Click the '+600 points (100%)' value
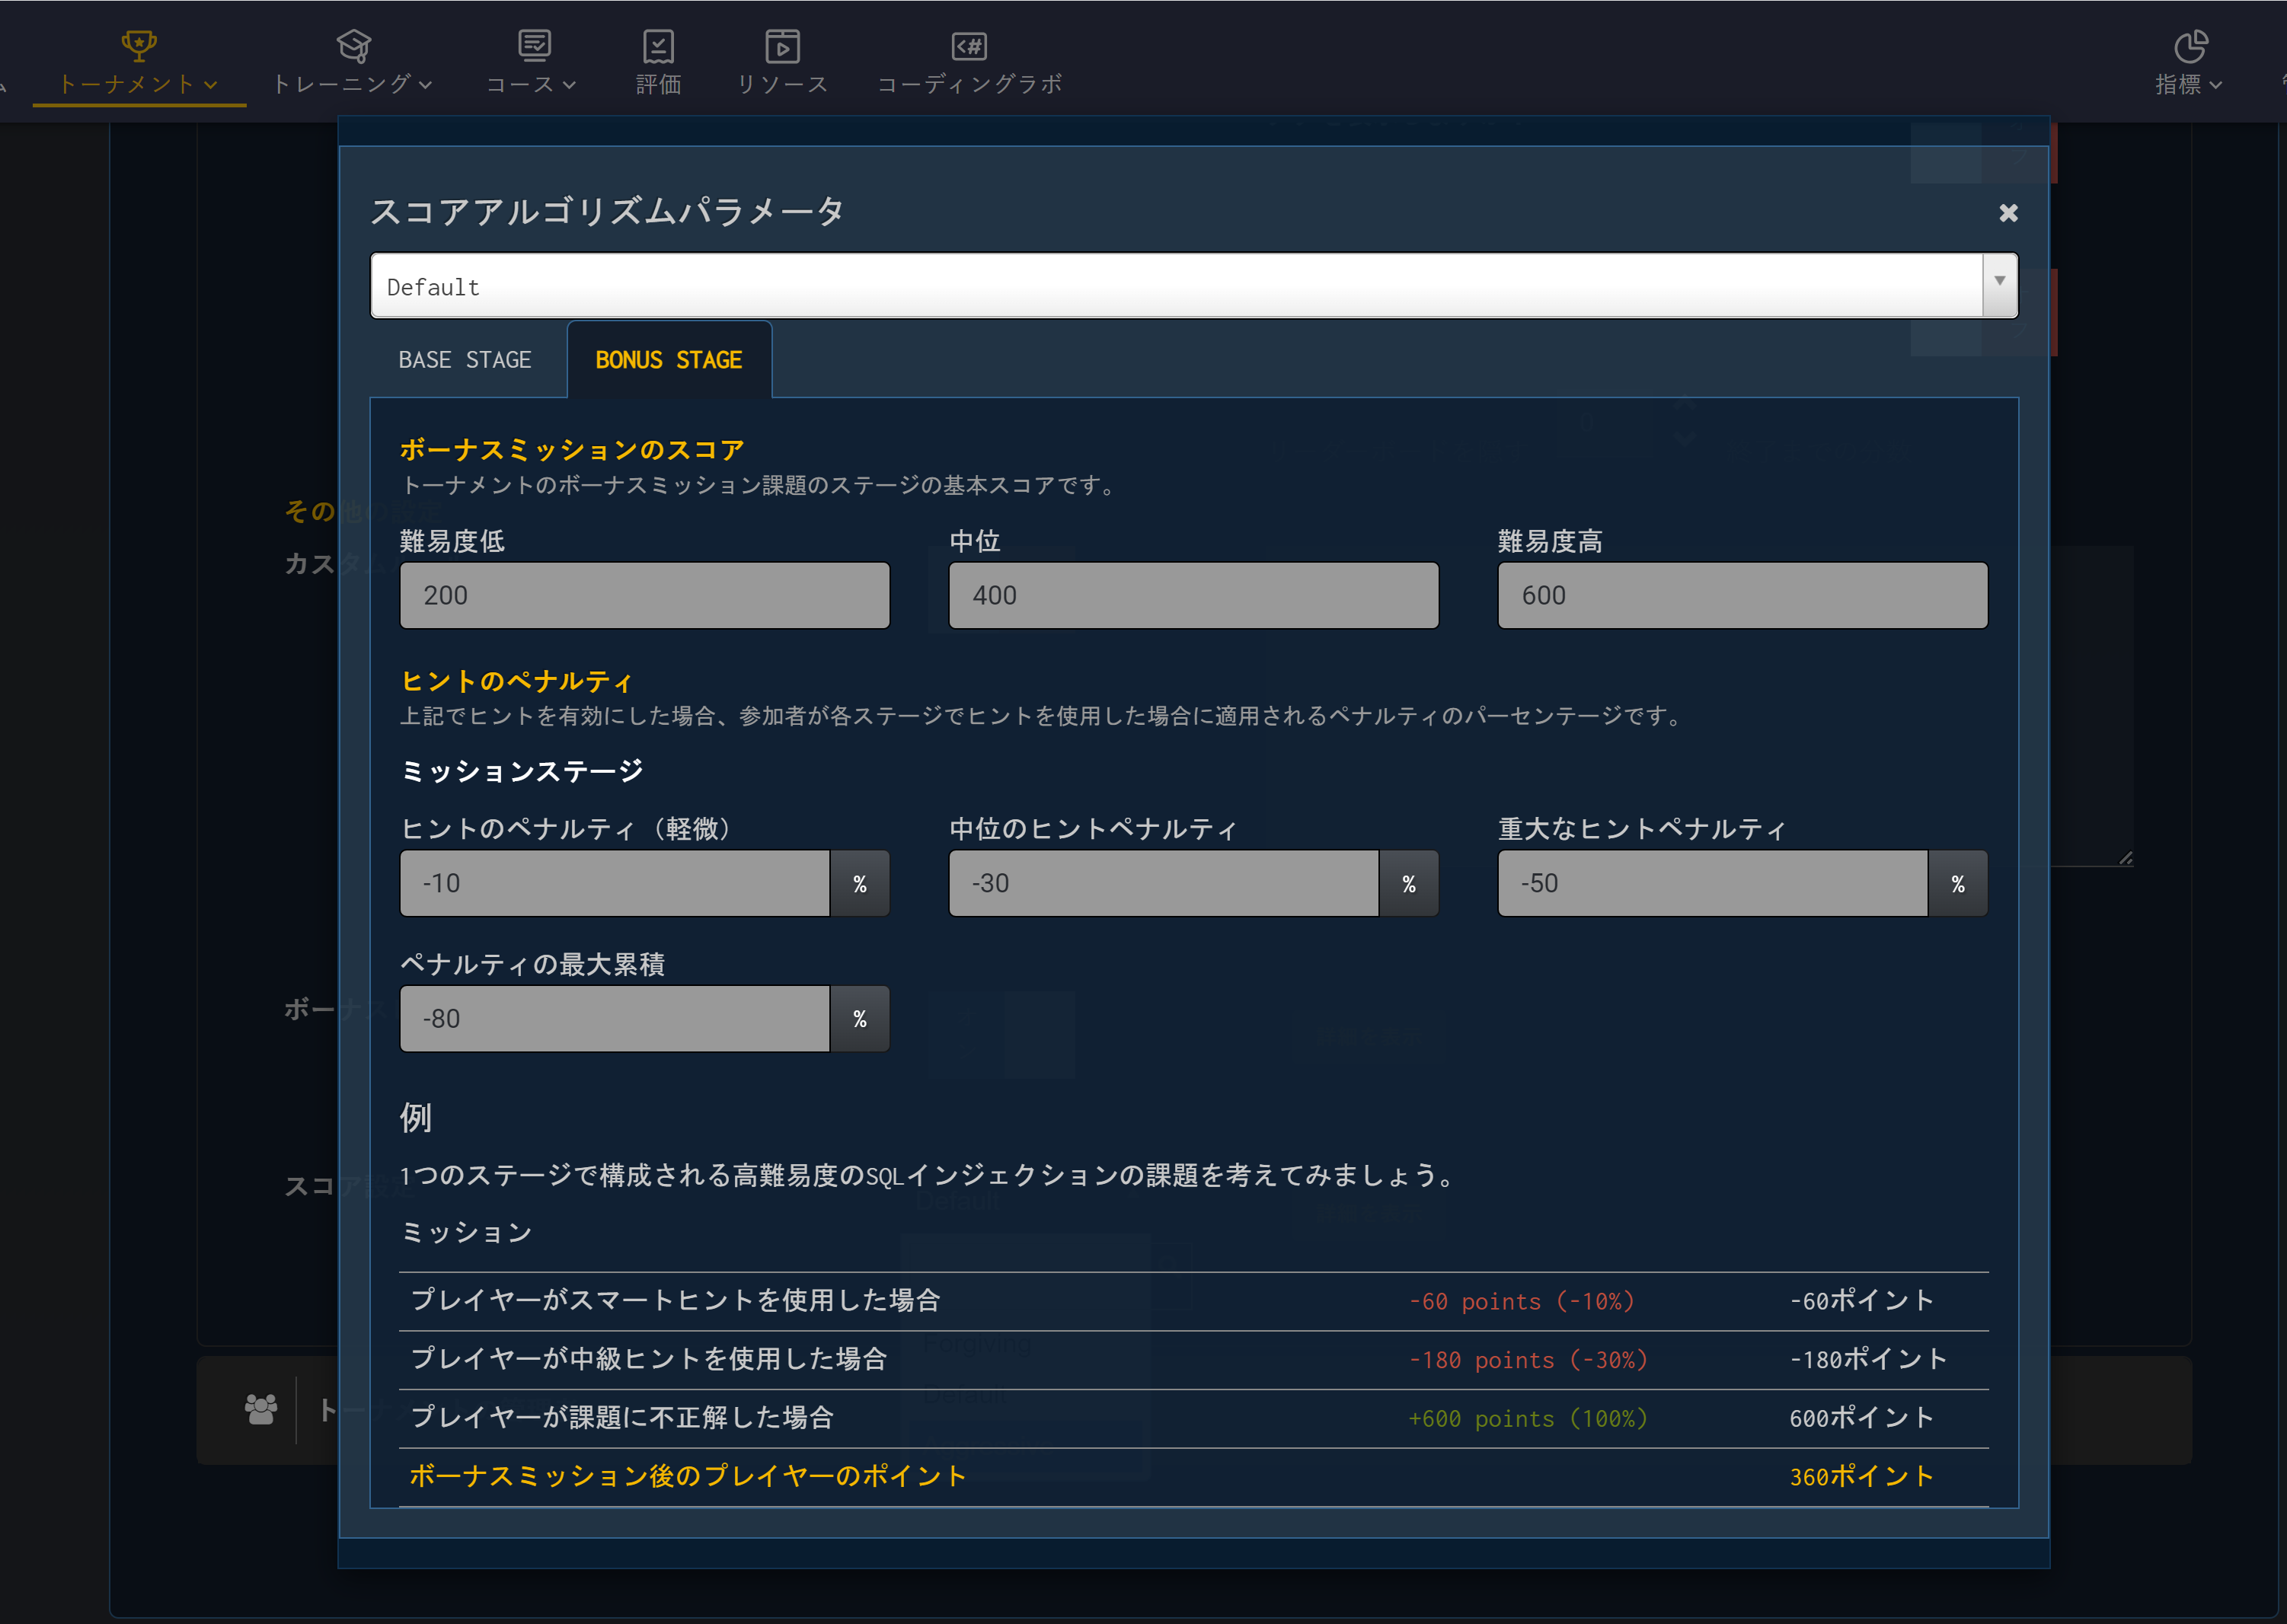2287x1624 pixels. pos(1528,1418)
